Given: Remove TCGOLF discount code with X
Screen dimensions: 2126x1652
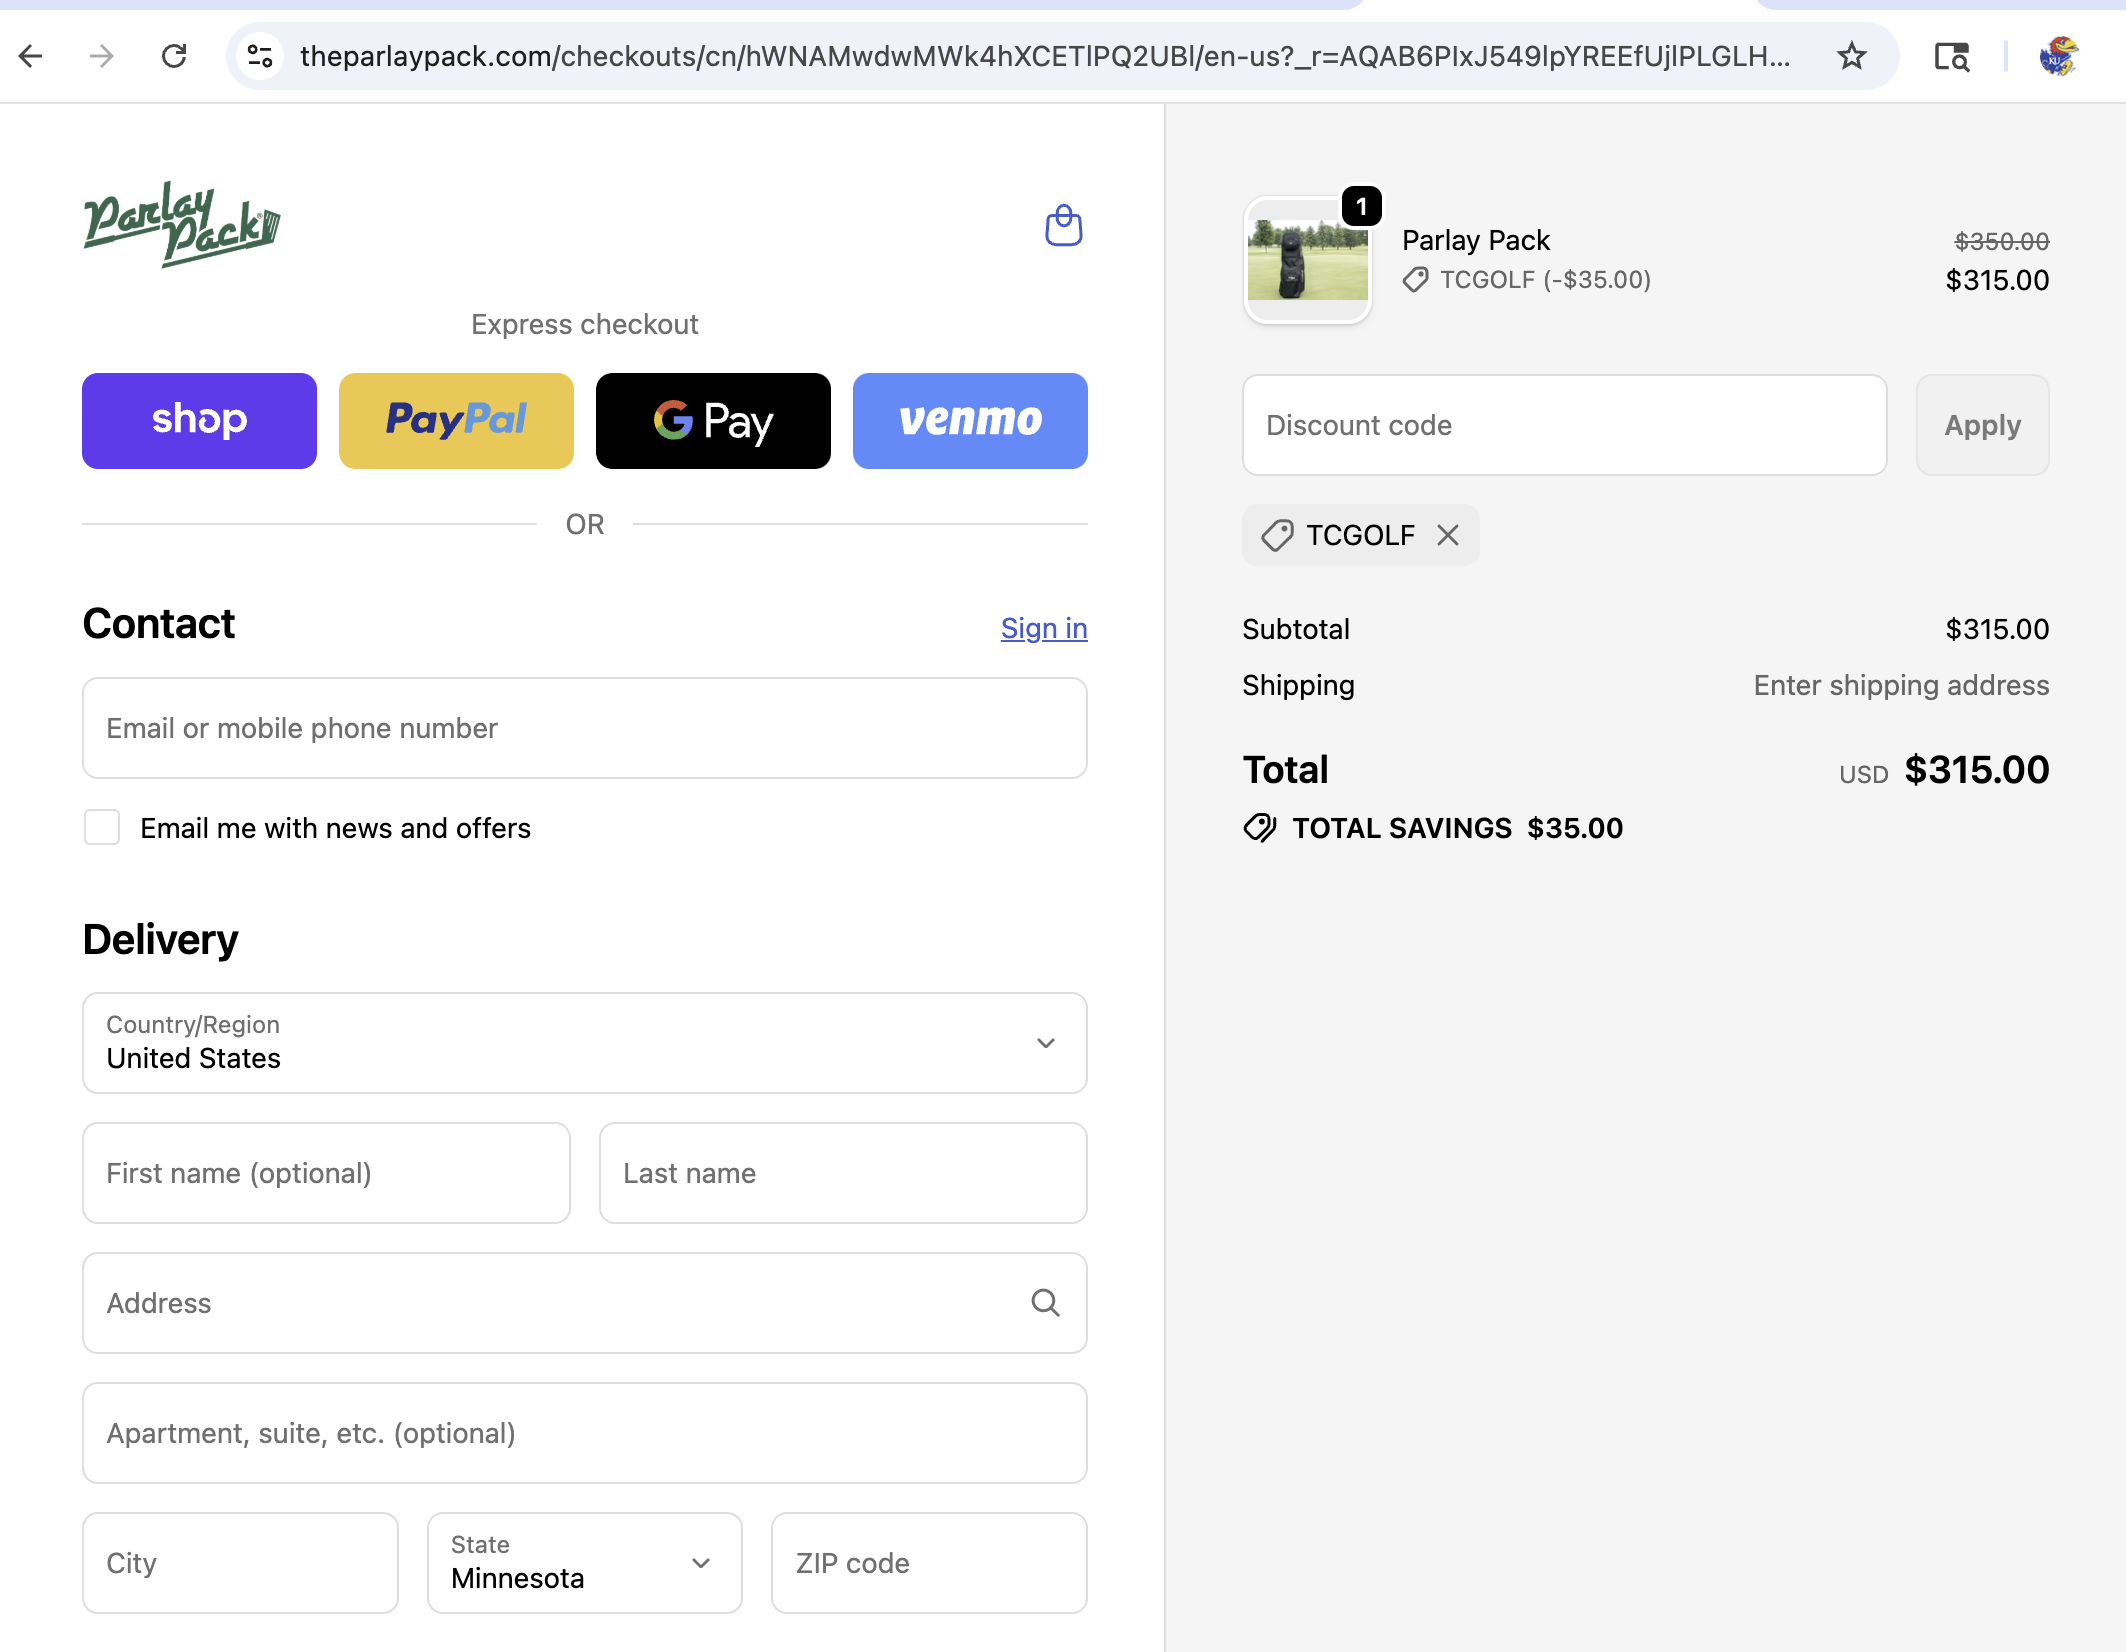Looking at the screenshot, I should coord(1447,535).
